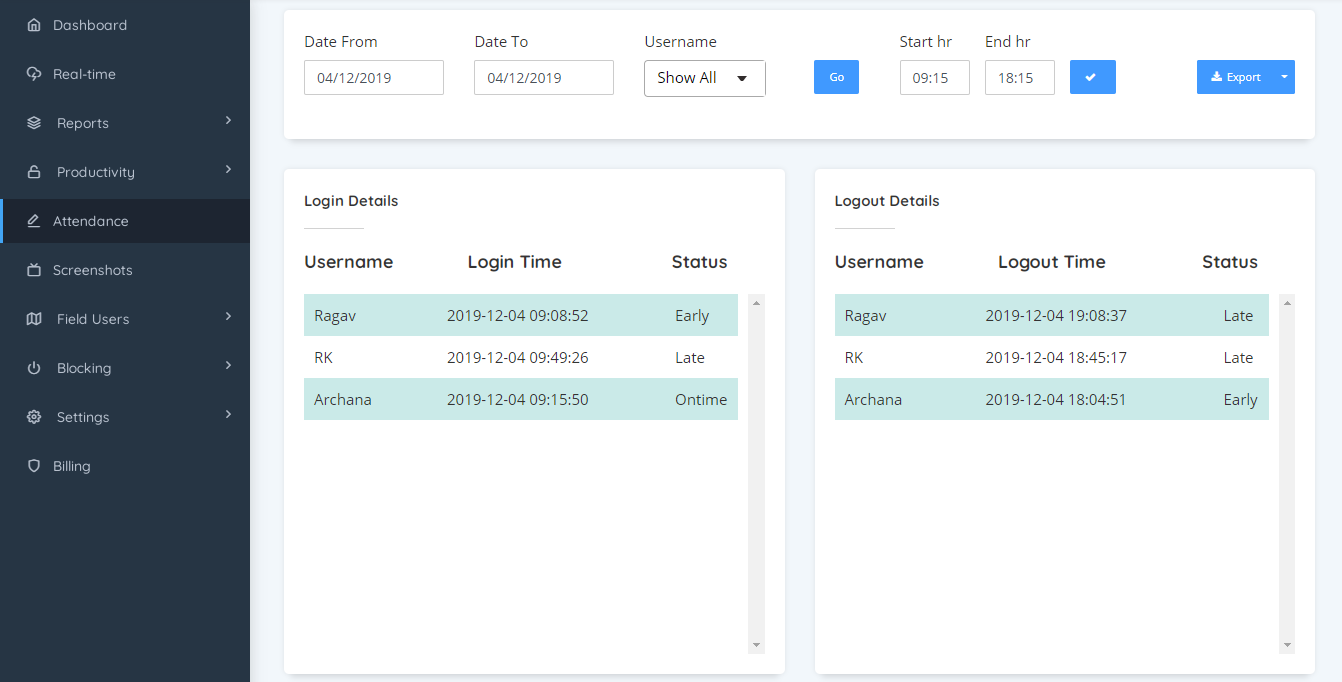
Task: Click the Screenshots TV icon
Action: coord(34,270)
